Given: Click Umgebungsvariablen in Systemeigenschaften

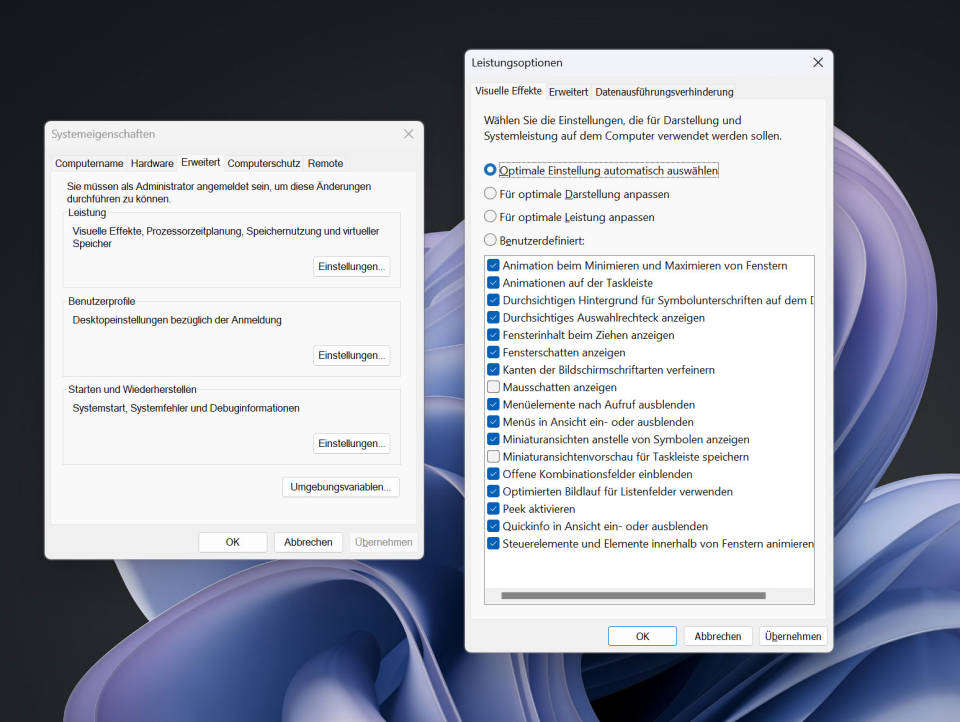Looking at the screenshot, I should (x=340, y=487).
